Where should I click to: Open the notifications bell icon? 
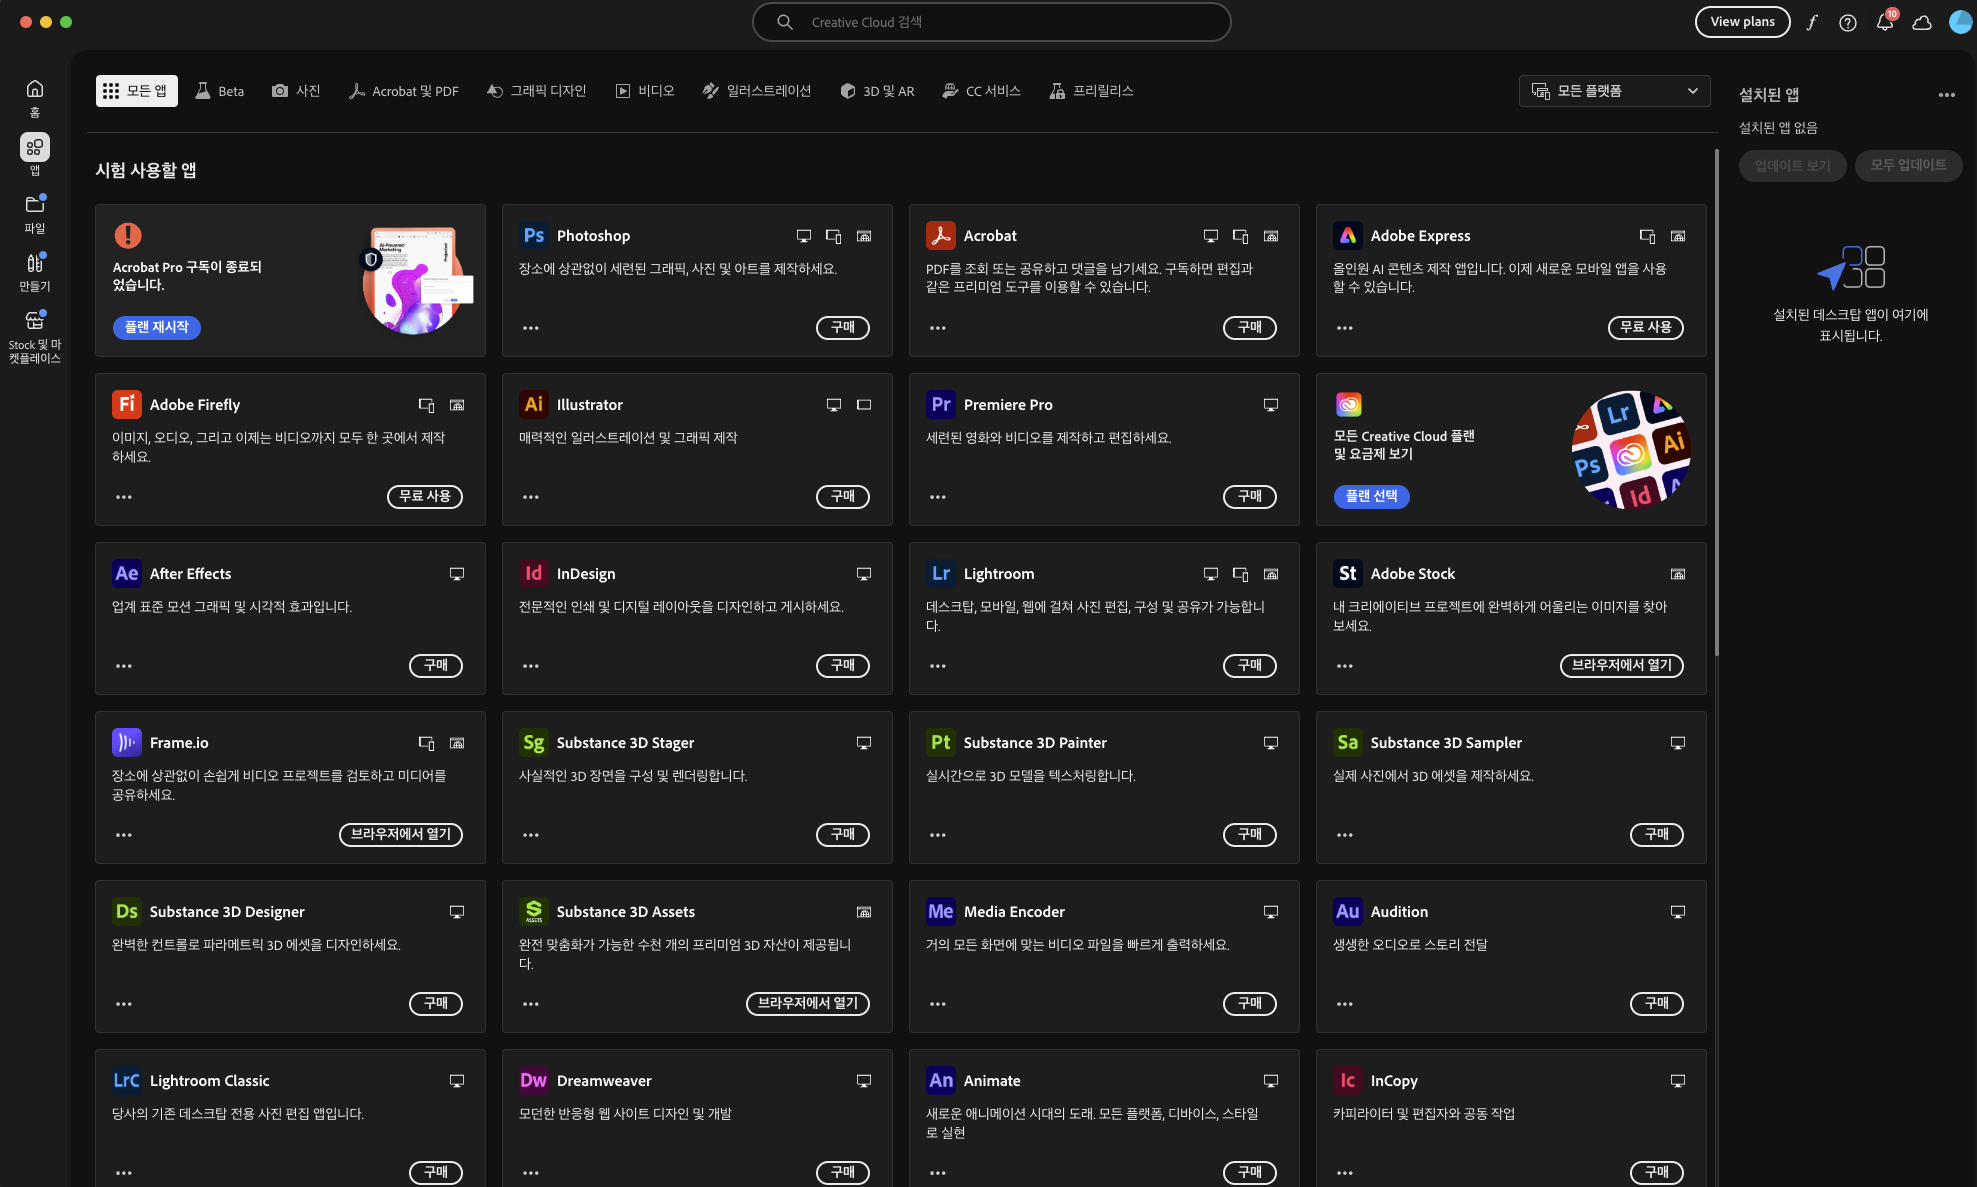(x=1885, y=22)
